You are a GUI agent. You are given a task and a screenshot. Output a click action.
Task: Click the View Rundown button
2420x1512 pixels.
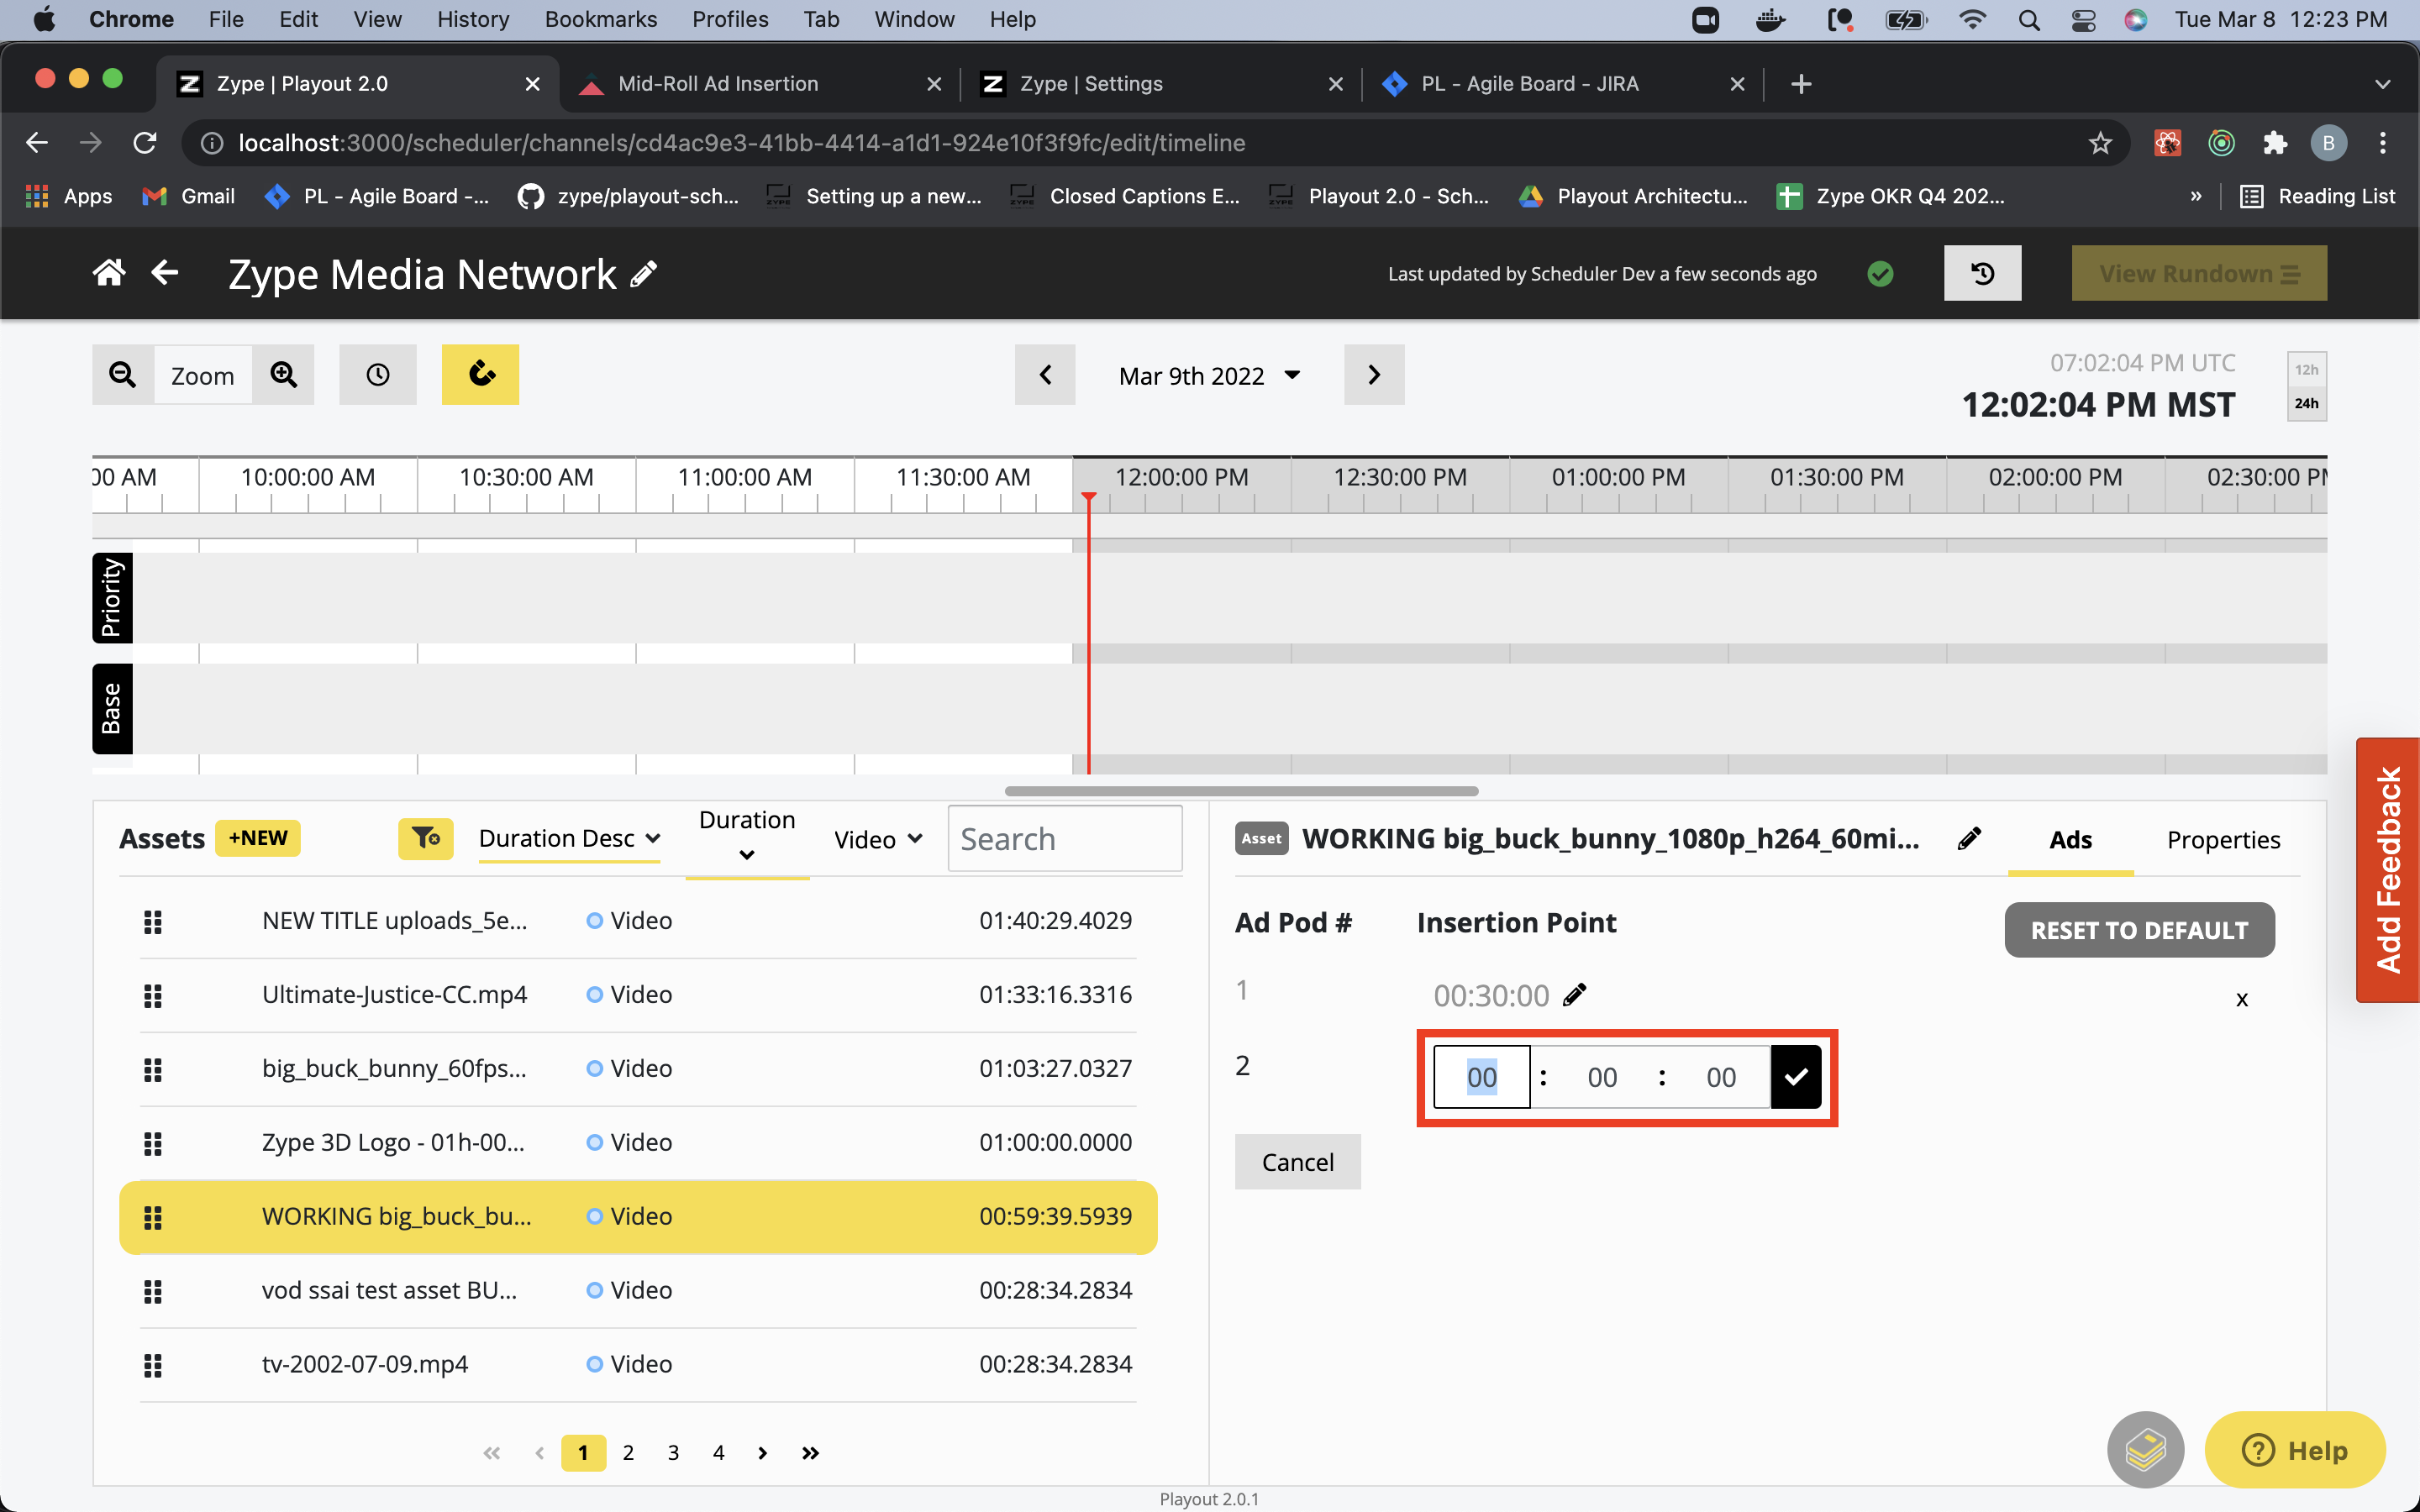(2199, 273)
